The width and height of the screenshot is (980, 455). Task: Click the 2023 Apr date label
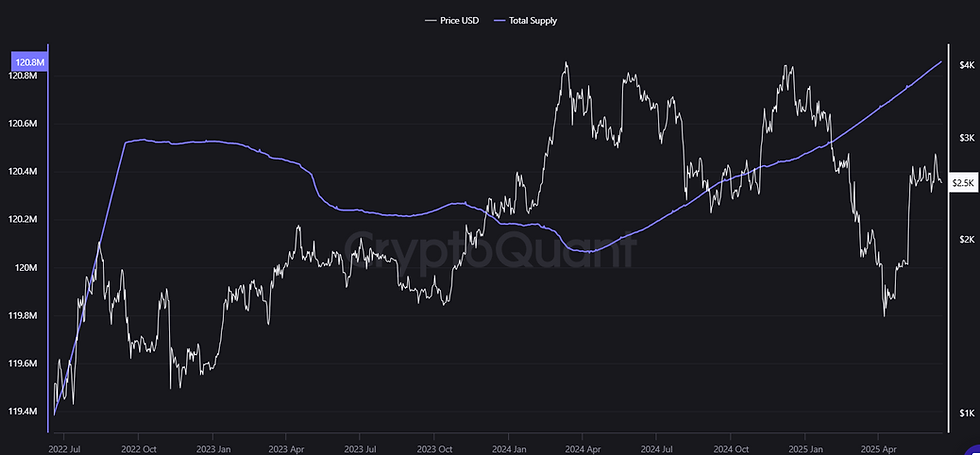click(286, 449)
